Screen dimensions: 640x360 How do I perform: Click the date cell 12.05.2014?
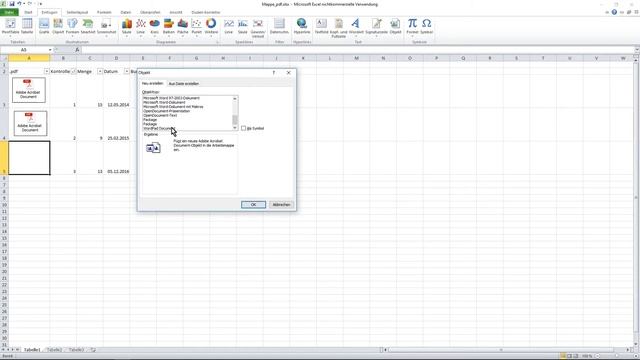pos(118,105)
